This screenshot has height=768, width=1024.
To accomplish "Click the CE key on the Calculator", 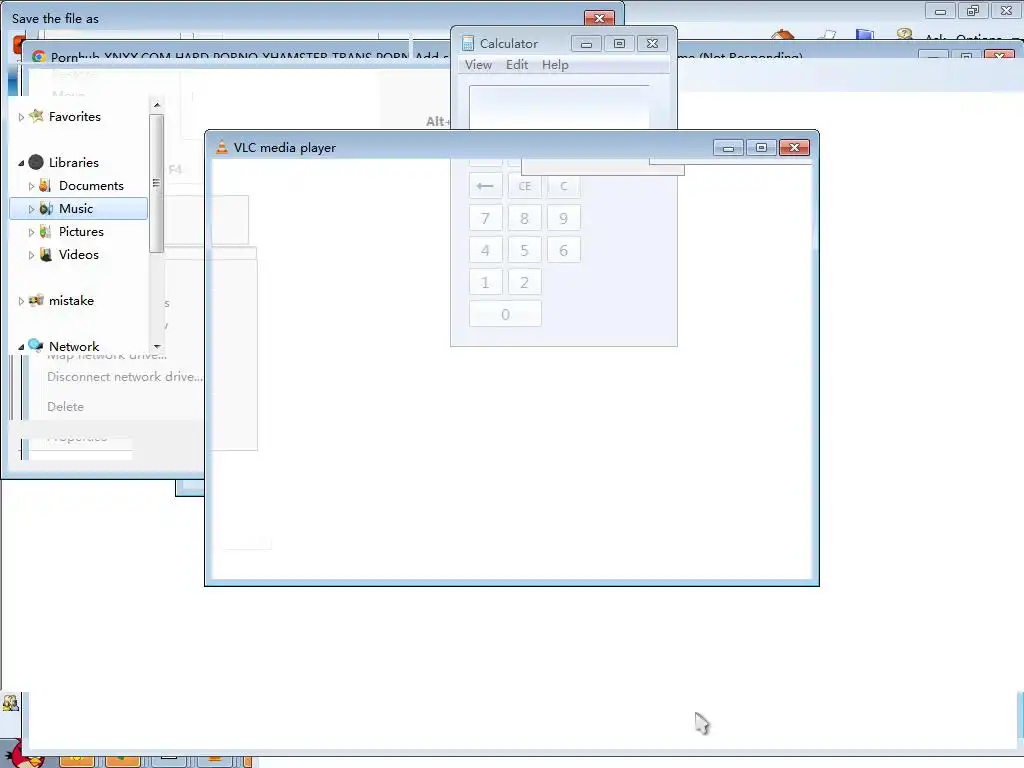I will click(x=524, y=186).
